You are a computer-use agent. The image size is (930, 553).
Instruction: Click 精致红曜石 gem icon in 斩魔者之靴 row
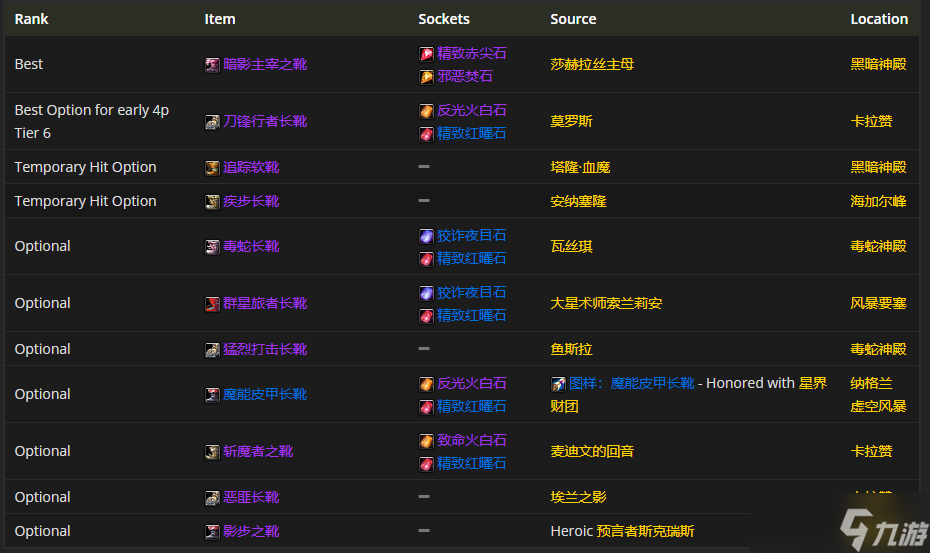(426, 464)
